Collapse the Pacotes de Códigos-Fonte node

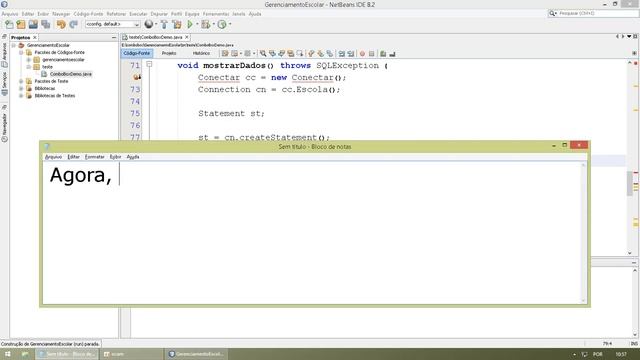(x=21, y=53)
